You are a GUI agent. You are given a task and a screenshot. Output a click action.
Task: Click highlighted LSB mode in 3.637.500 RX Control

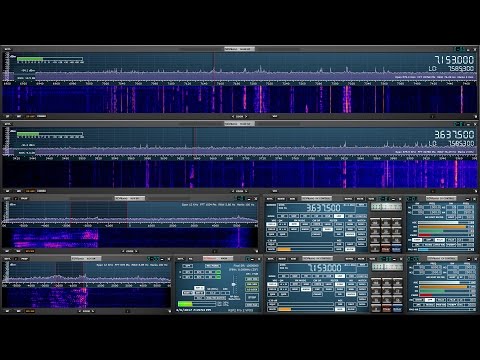click(x=339, y=216)
